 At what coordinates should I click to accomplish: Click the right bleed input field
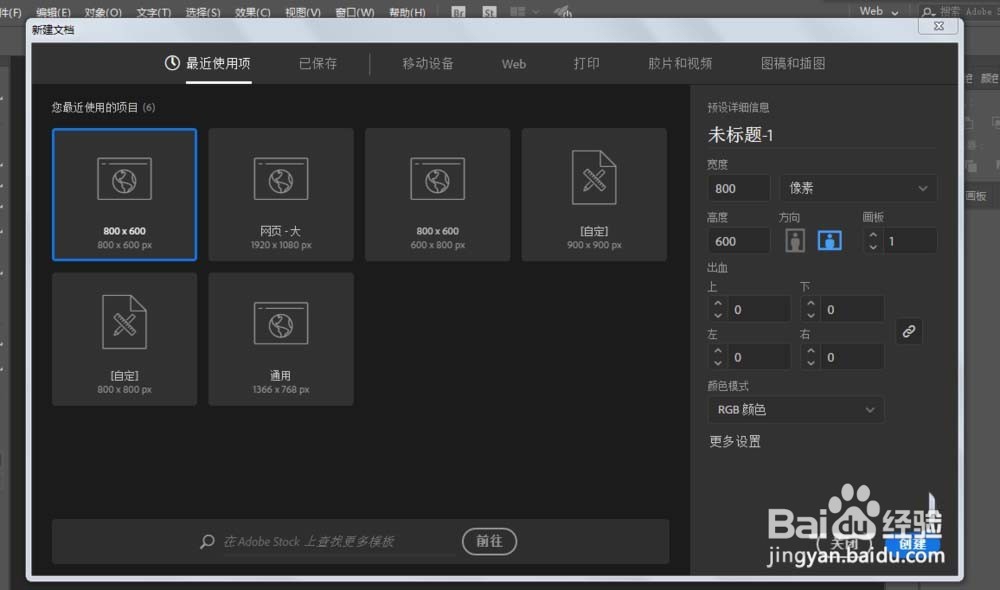click(852, 357)
